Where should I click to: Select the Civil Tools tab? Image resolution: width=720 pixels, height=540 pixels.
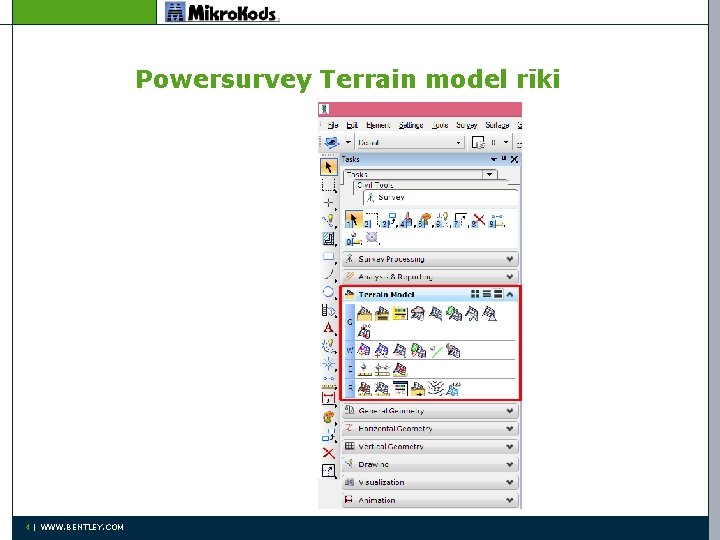[x=375, y=185]
